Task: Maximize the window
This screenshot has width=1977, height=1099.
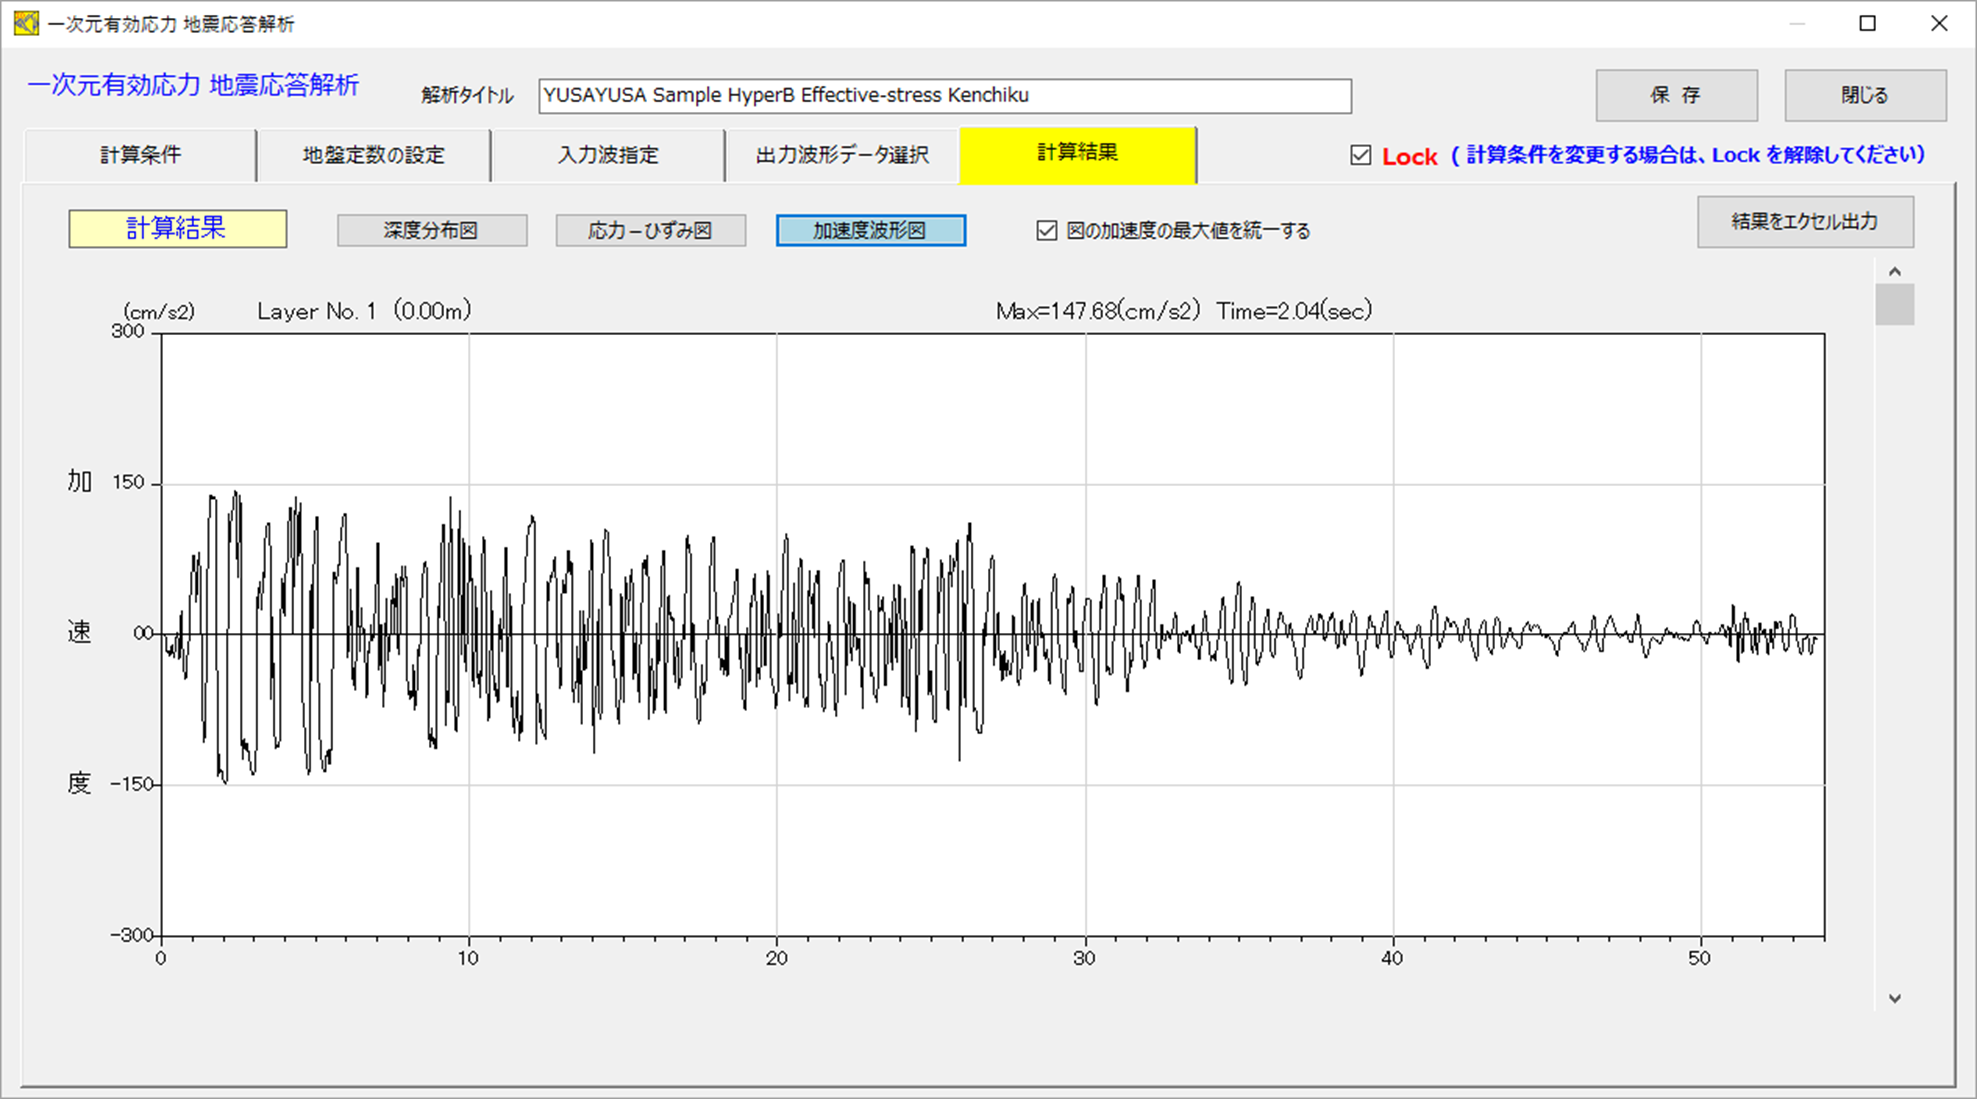Action: point(1867,23)
